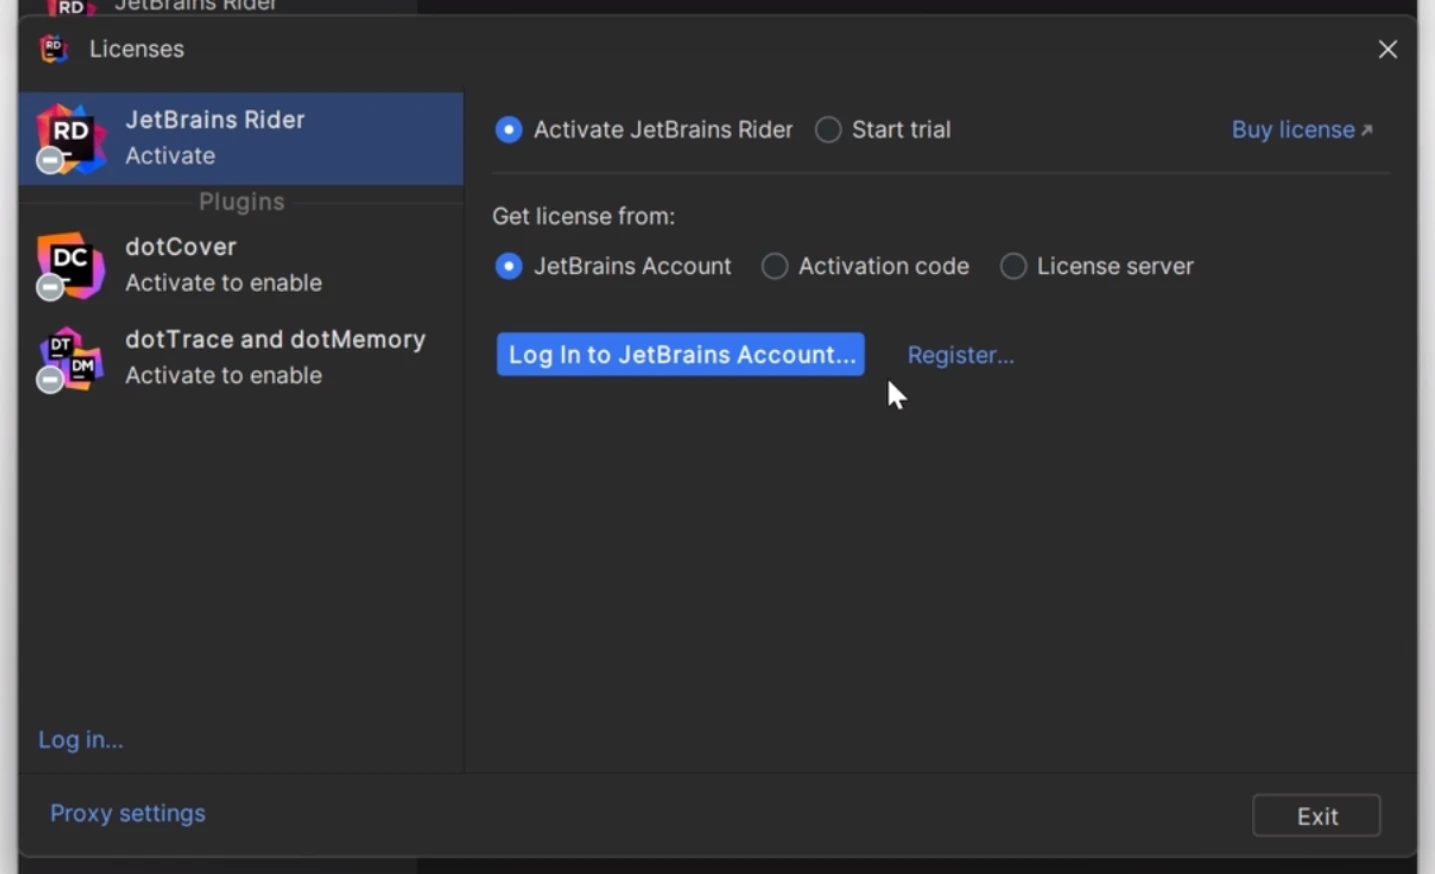
Task: Select Activate JetBrains Rider radio button
Action: (x=509, y=130)
